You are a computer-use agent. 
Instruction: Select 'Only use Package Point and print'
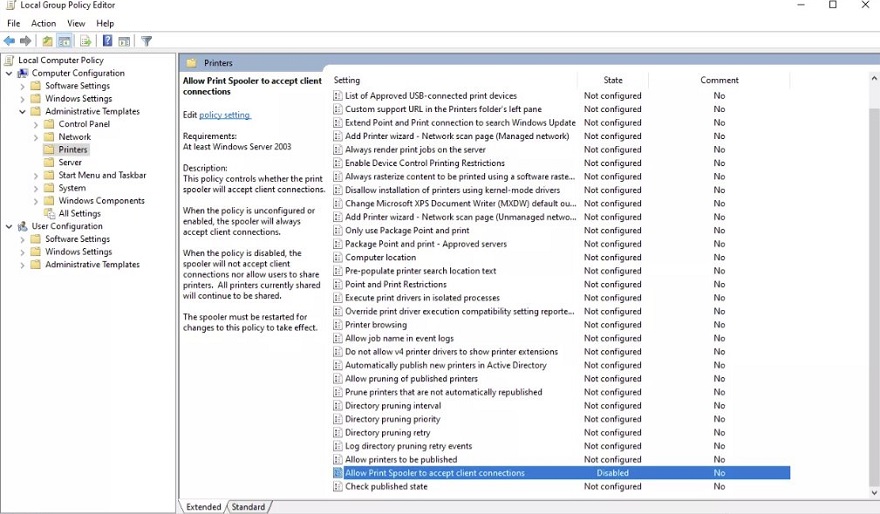pos(407,231)
